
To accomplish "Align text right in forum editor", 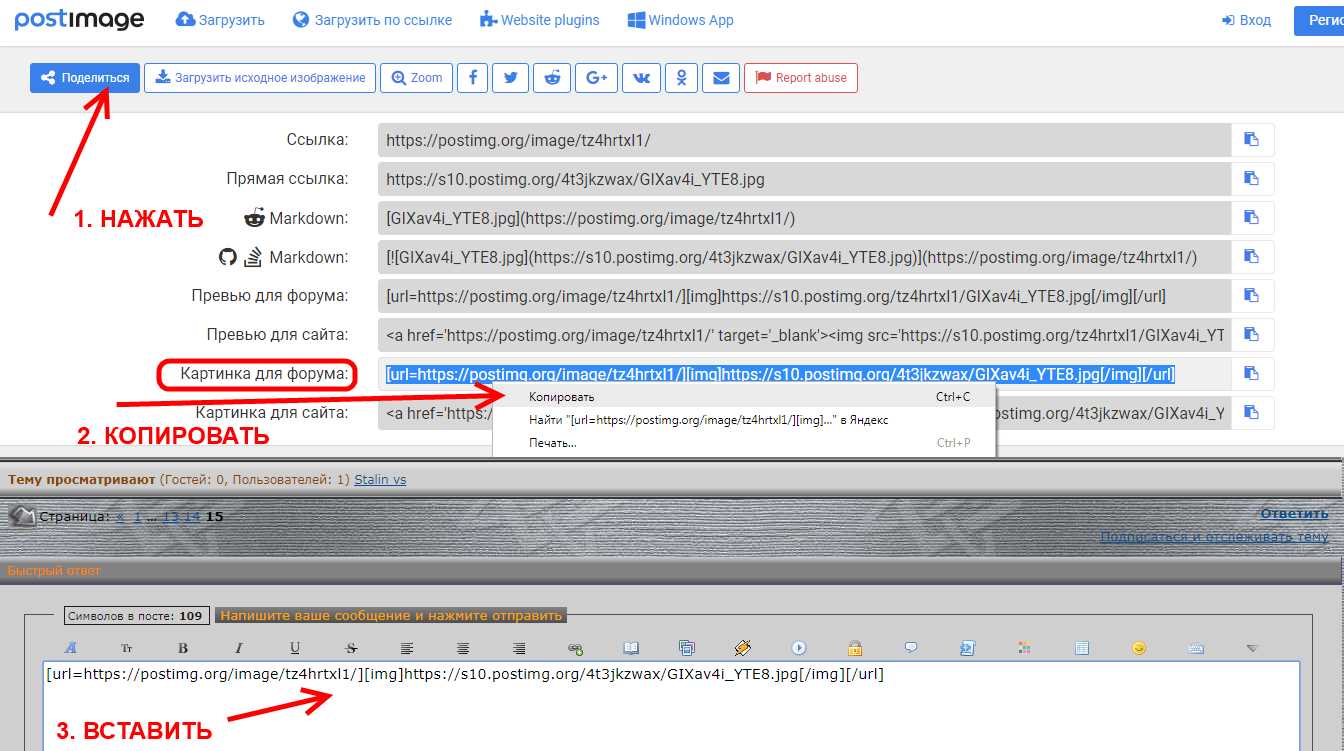I will [x=519, y=648].
